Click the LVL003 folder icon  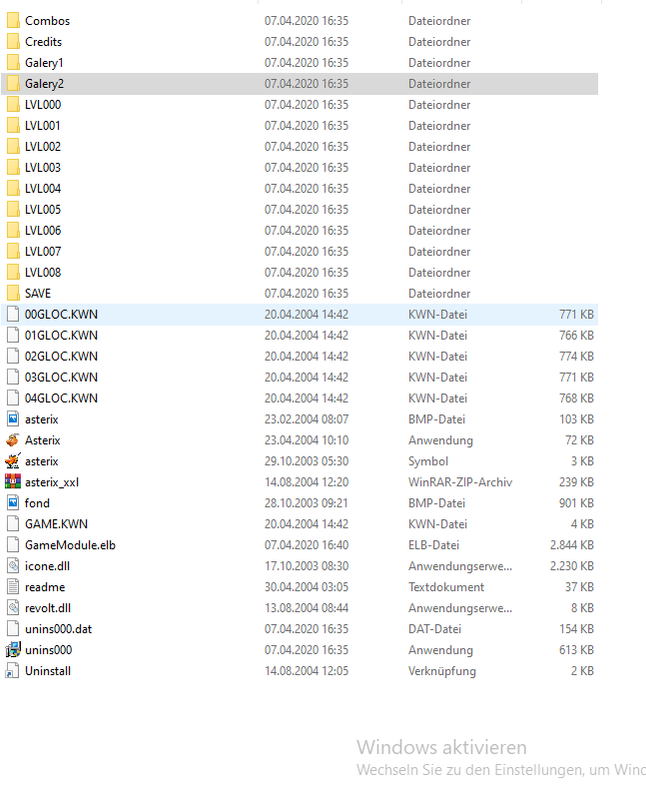pyautogui.click(x=13, y=167)
